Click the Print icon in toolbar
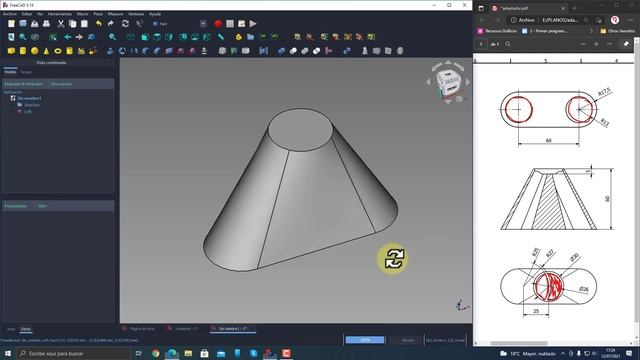Screen dimensions: 640x360 [47, 24]
